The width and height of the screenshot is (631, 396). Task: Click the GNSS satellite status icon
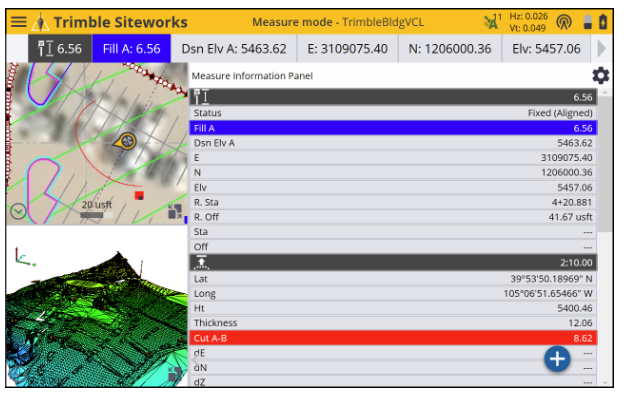(x=492, y=22)
